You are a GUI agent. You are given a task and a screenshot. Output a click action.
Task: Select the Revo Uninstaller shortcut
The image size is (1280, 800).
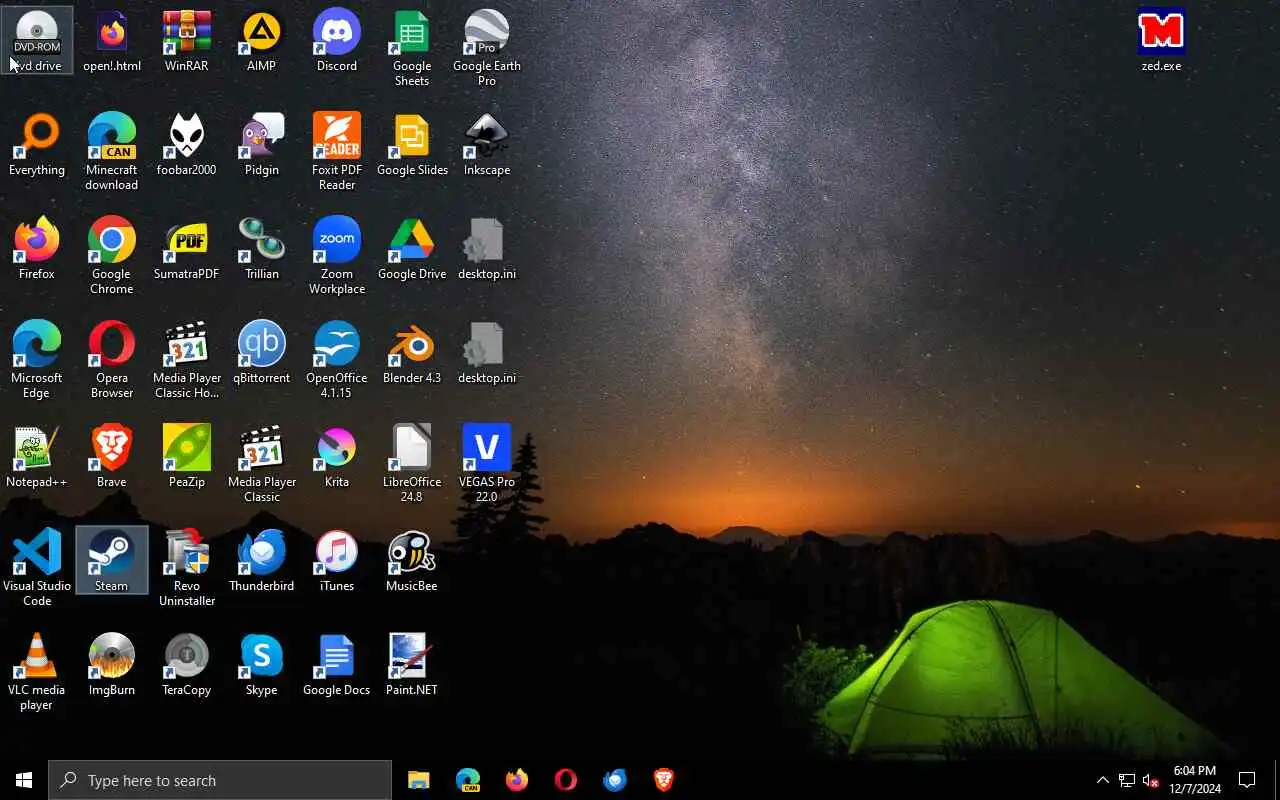(x=187, y=568)
